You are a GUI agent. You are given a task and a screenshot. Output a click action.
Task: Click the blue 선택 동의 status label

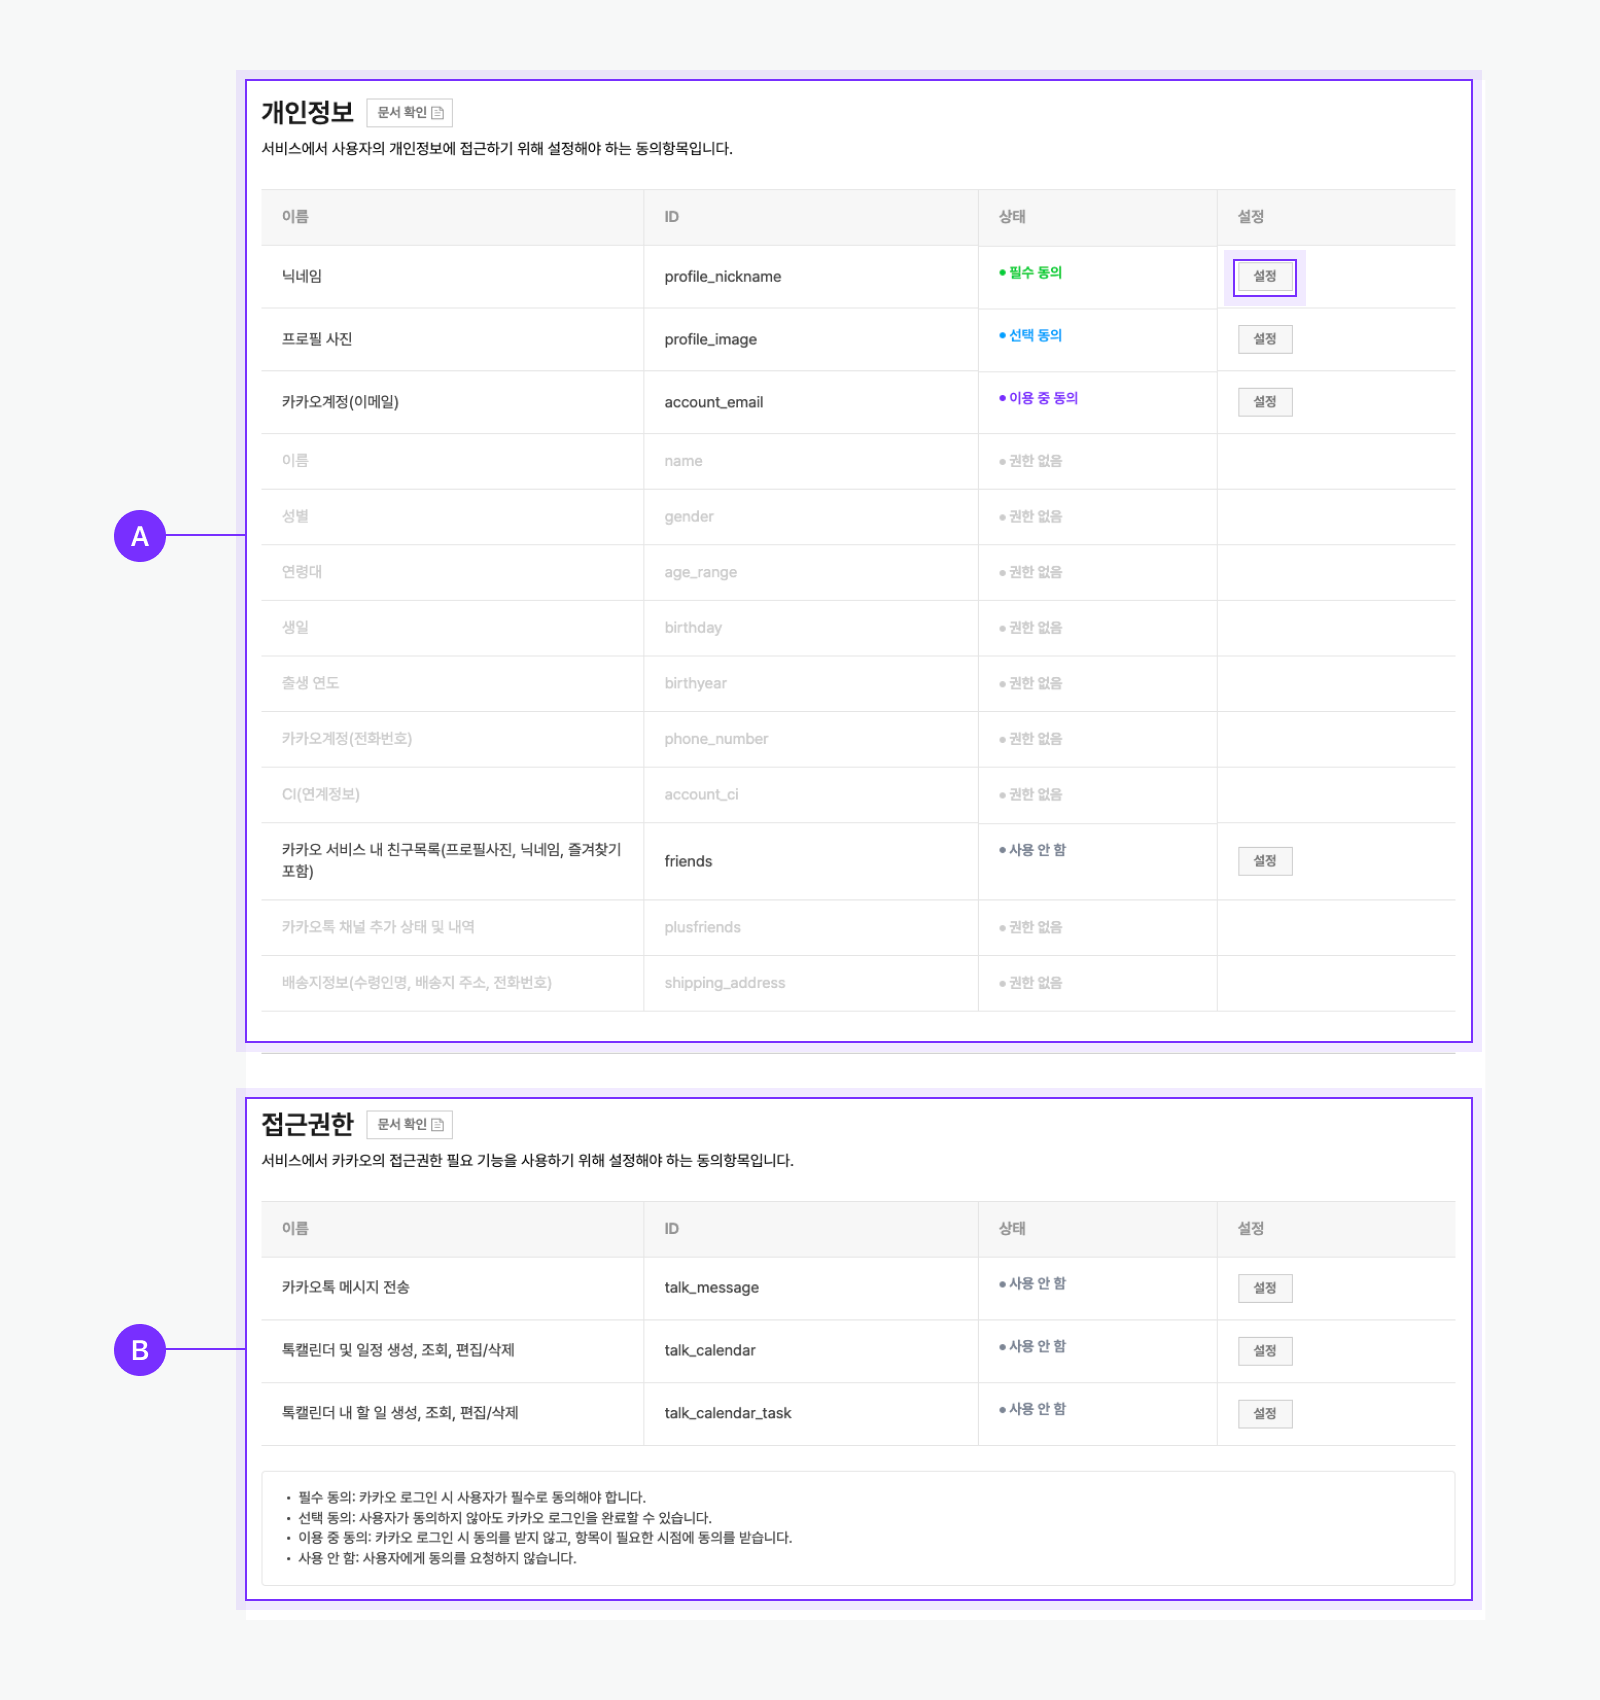click(x=1034, y=336)
